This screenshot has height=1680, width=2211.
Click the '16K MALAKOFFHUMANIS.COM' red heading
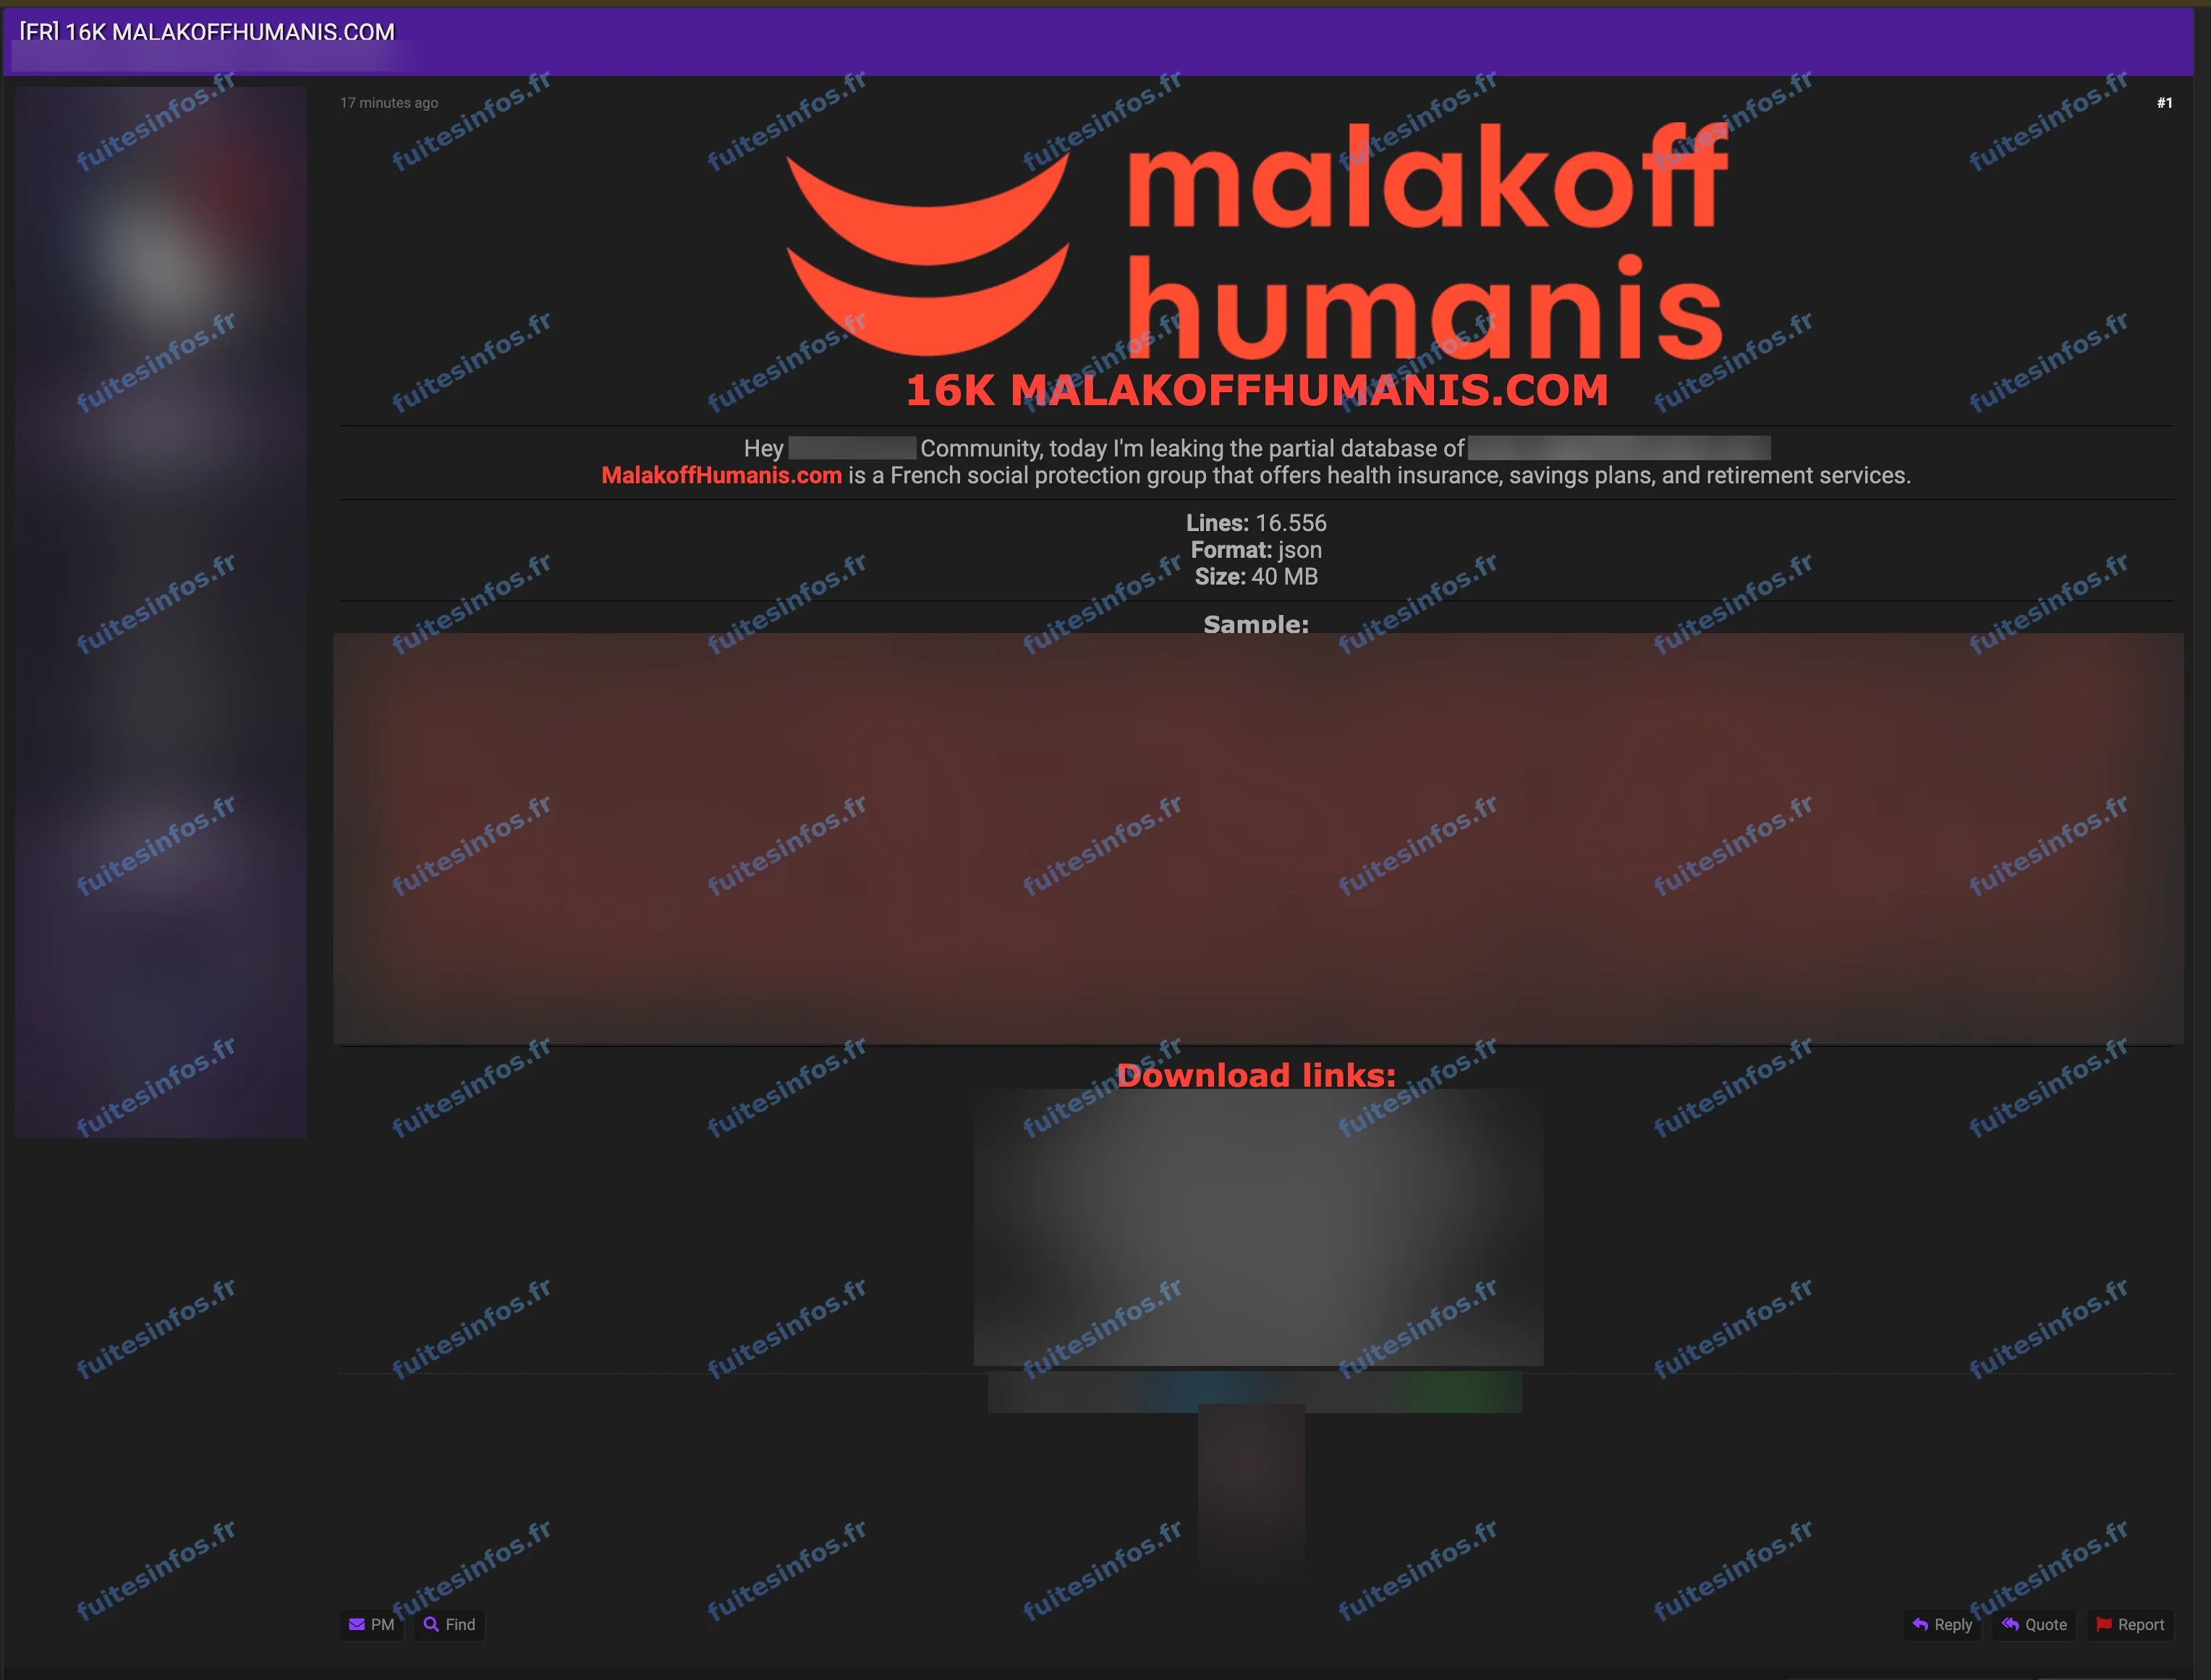point(1257,390)
